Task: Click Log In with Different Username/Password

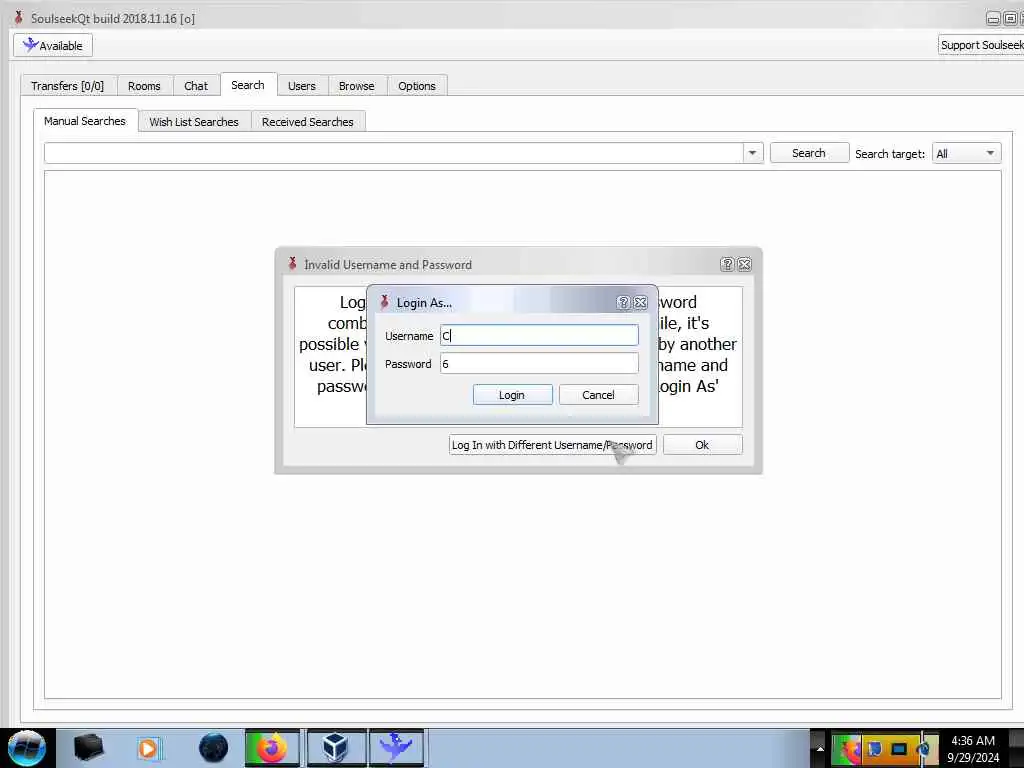Action: [552, 445]
